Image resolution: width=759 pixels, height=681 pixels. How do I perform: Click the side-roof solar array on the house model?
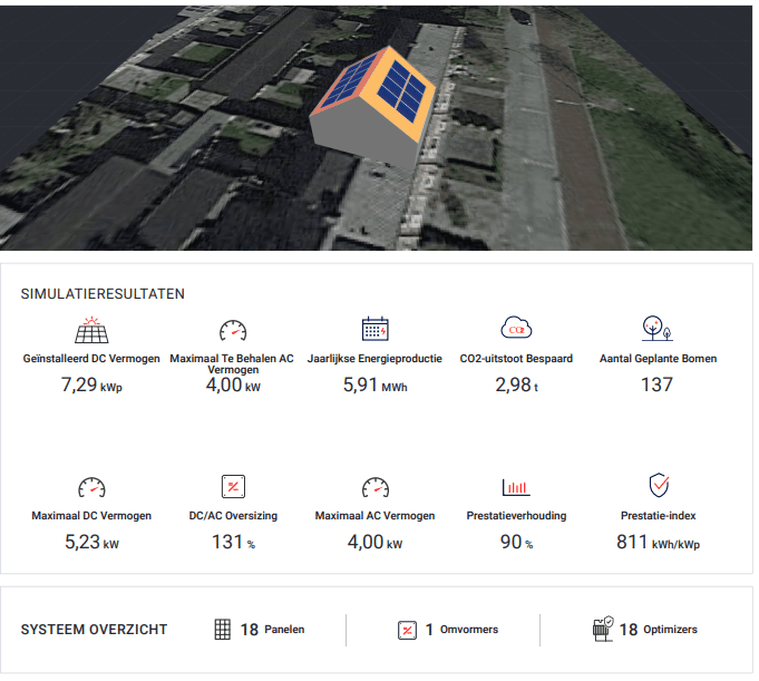348,81
